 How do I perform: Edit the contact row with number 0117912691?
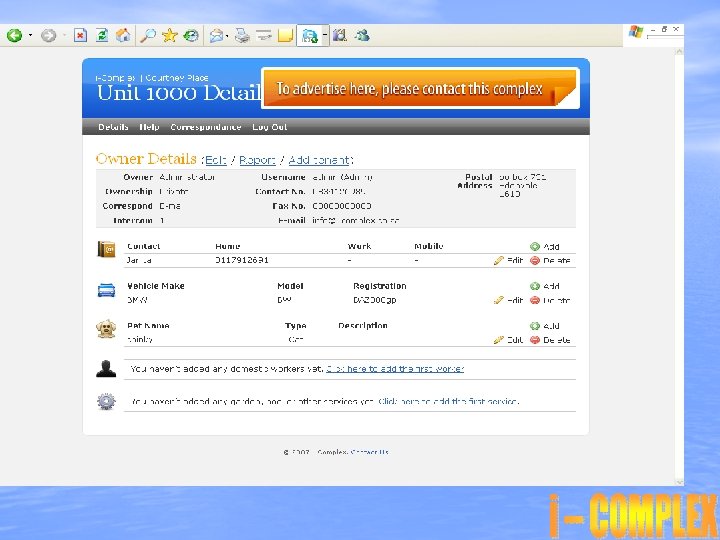click(508, 260)
